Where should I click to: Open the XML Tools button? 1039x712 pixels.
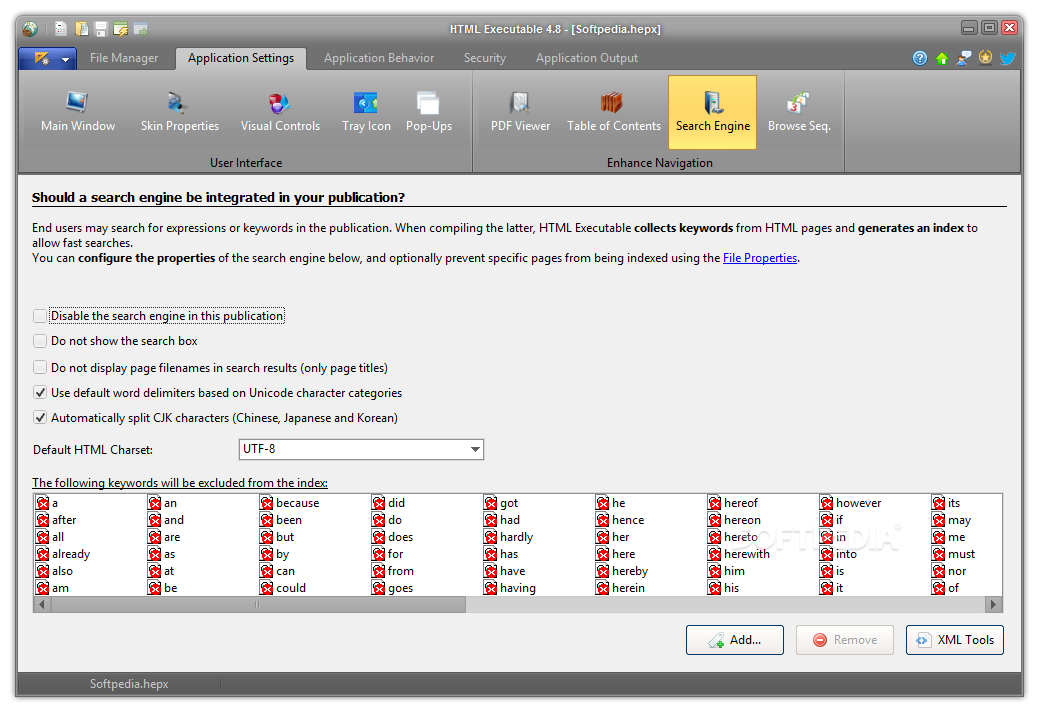[954, 640]
